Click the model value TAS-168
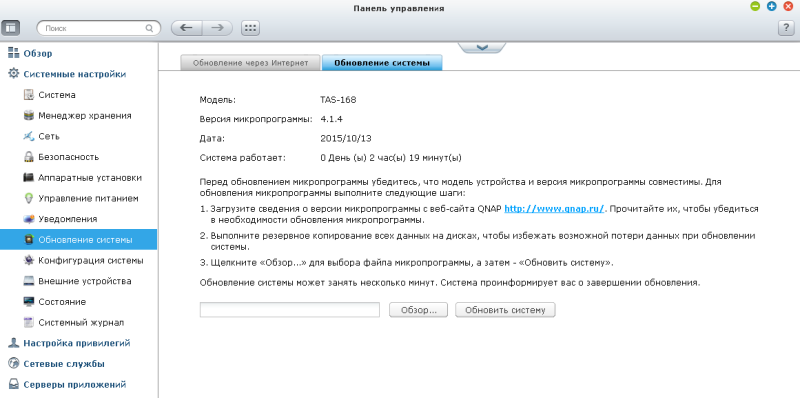 pyautogui.click(x=338, y=100)
